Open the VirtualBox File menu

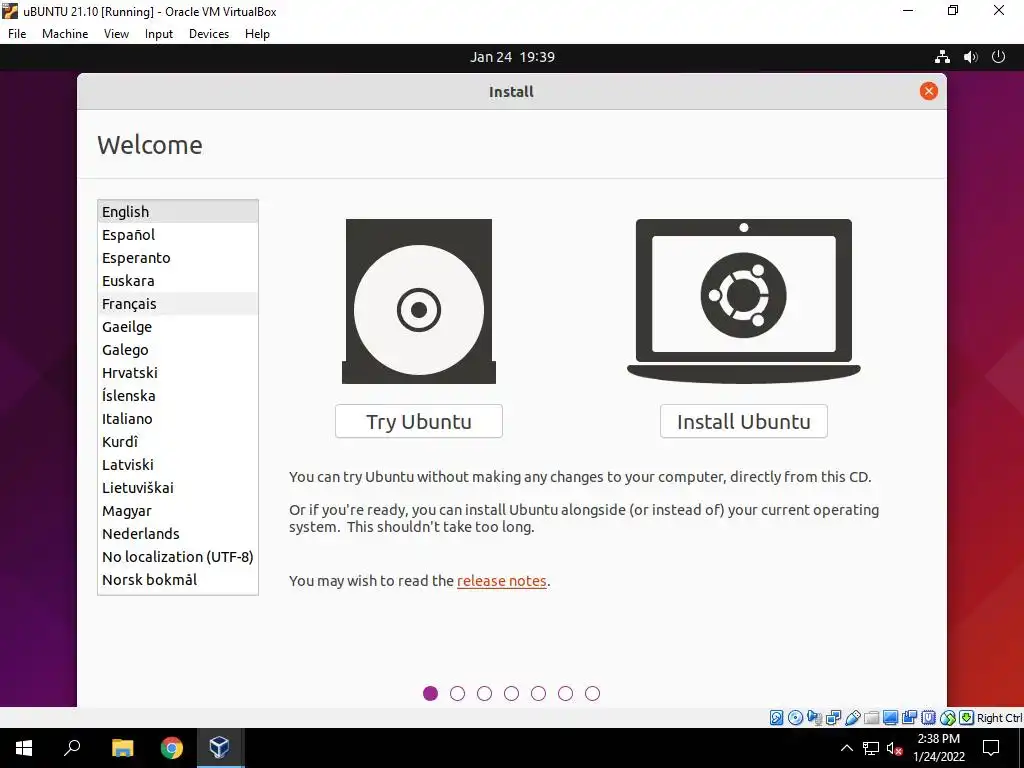point(17,34)
